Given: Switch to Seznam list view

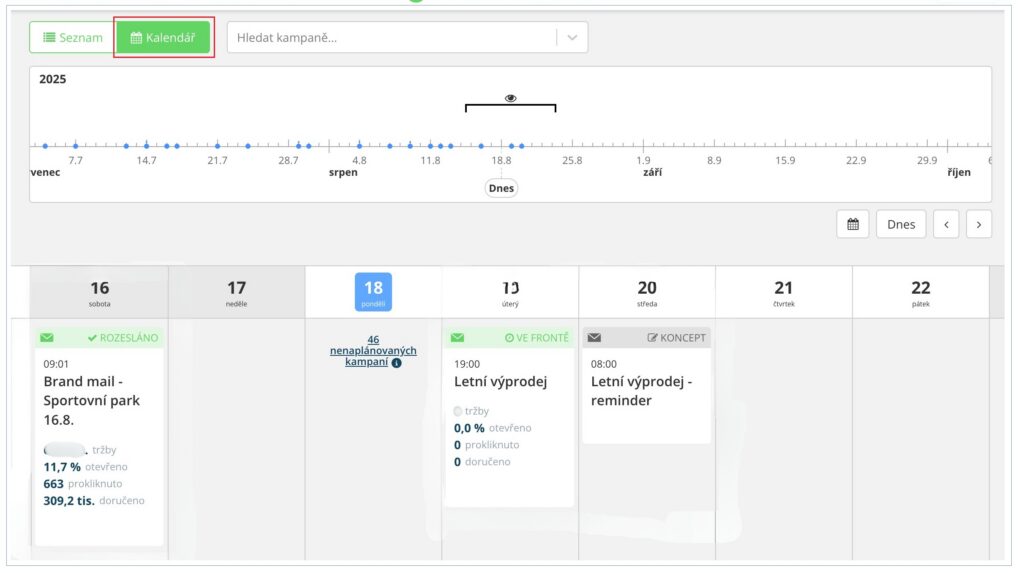Looking at the screenshot, I should (x=72, y=38).
